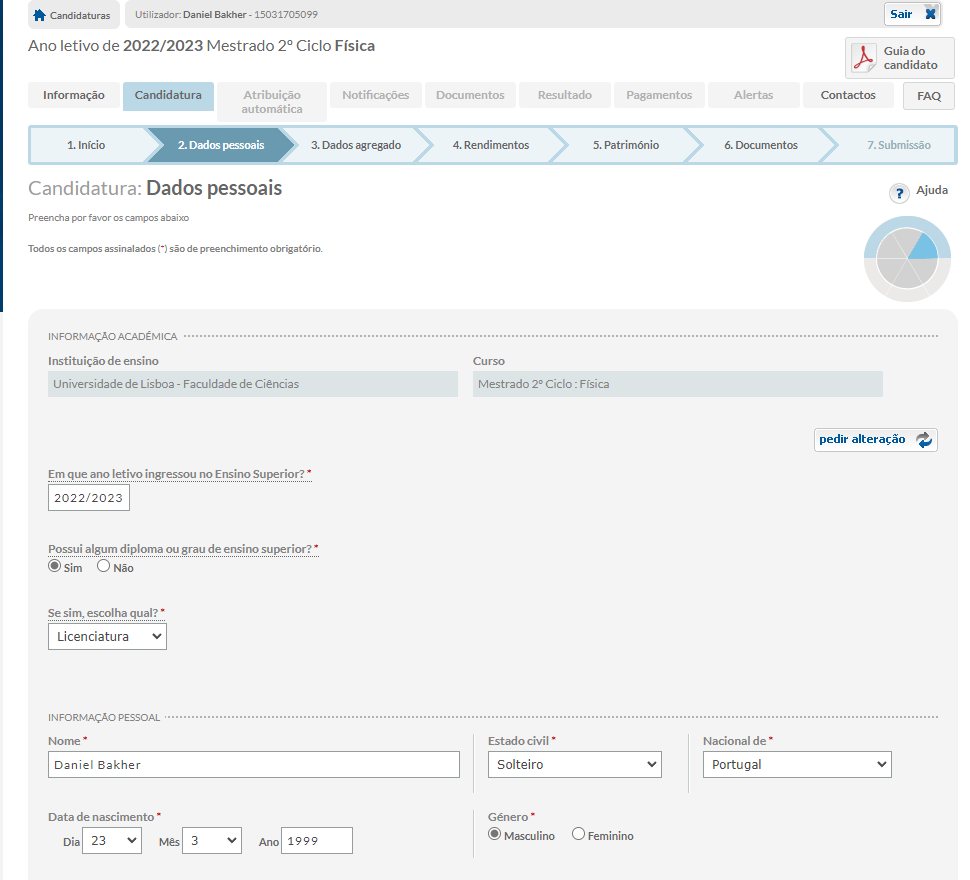Click the FAQ button
The image size is (970, 880).
(929, 96)
